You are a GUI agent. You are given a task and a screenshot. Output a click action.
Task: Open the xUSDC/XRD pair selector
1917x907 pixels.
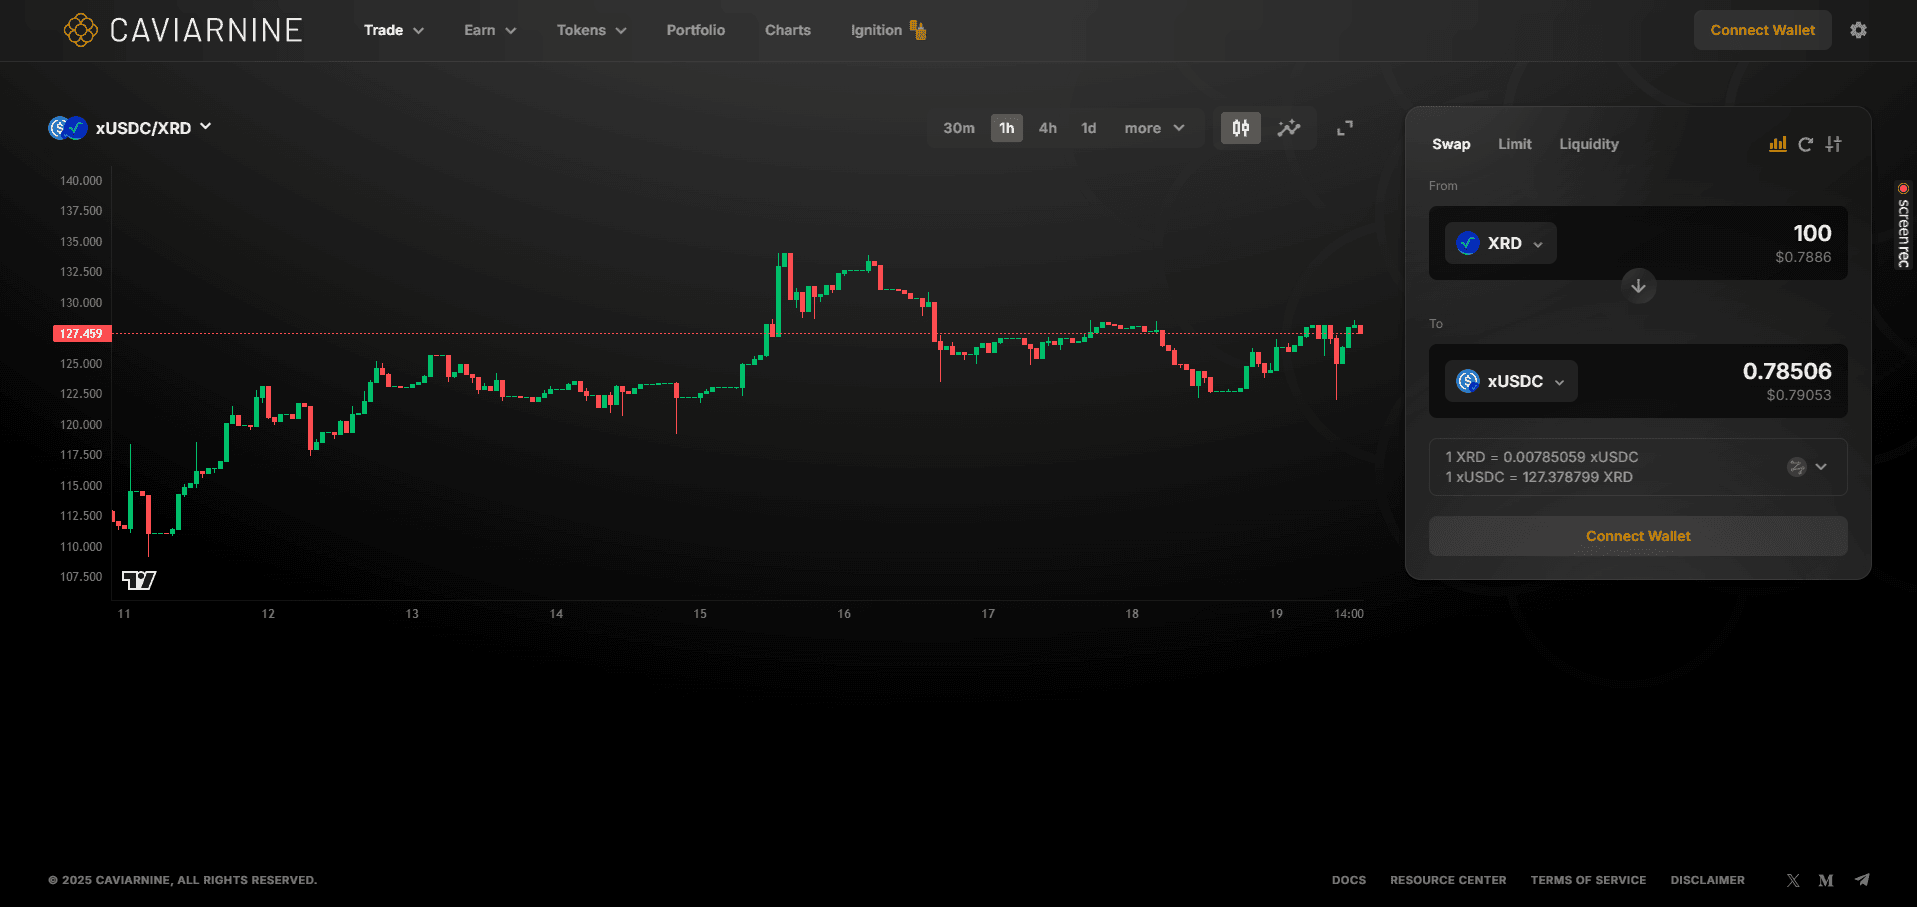pyautogui.click(x=130, y=128)
